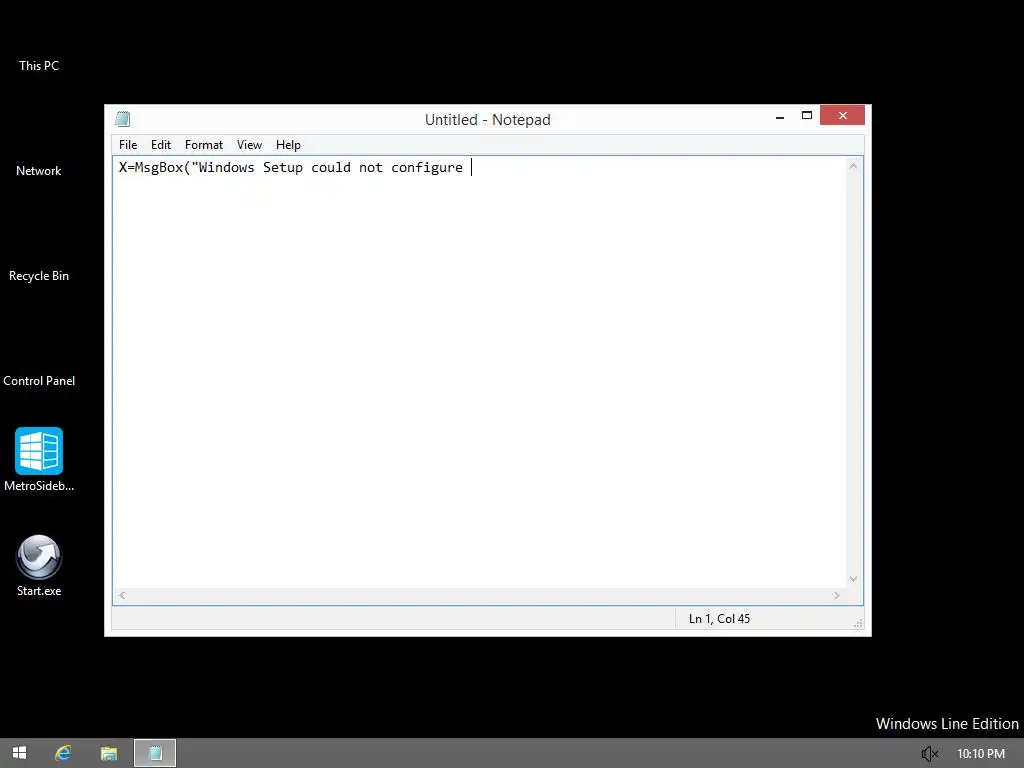Open the Edit menu in Notepad
Screen dimensions: 1024x768
[161, 145]
